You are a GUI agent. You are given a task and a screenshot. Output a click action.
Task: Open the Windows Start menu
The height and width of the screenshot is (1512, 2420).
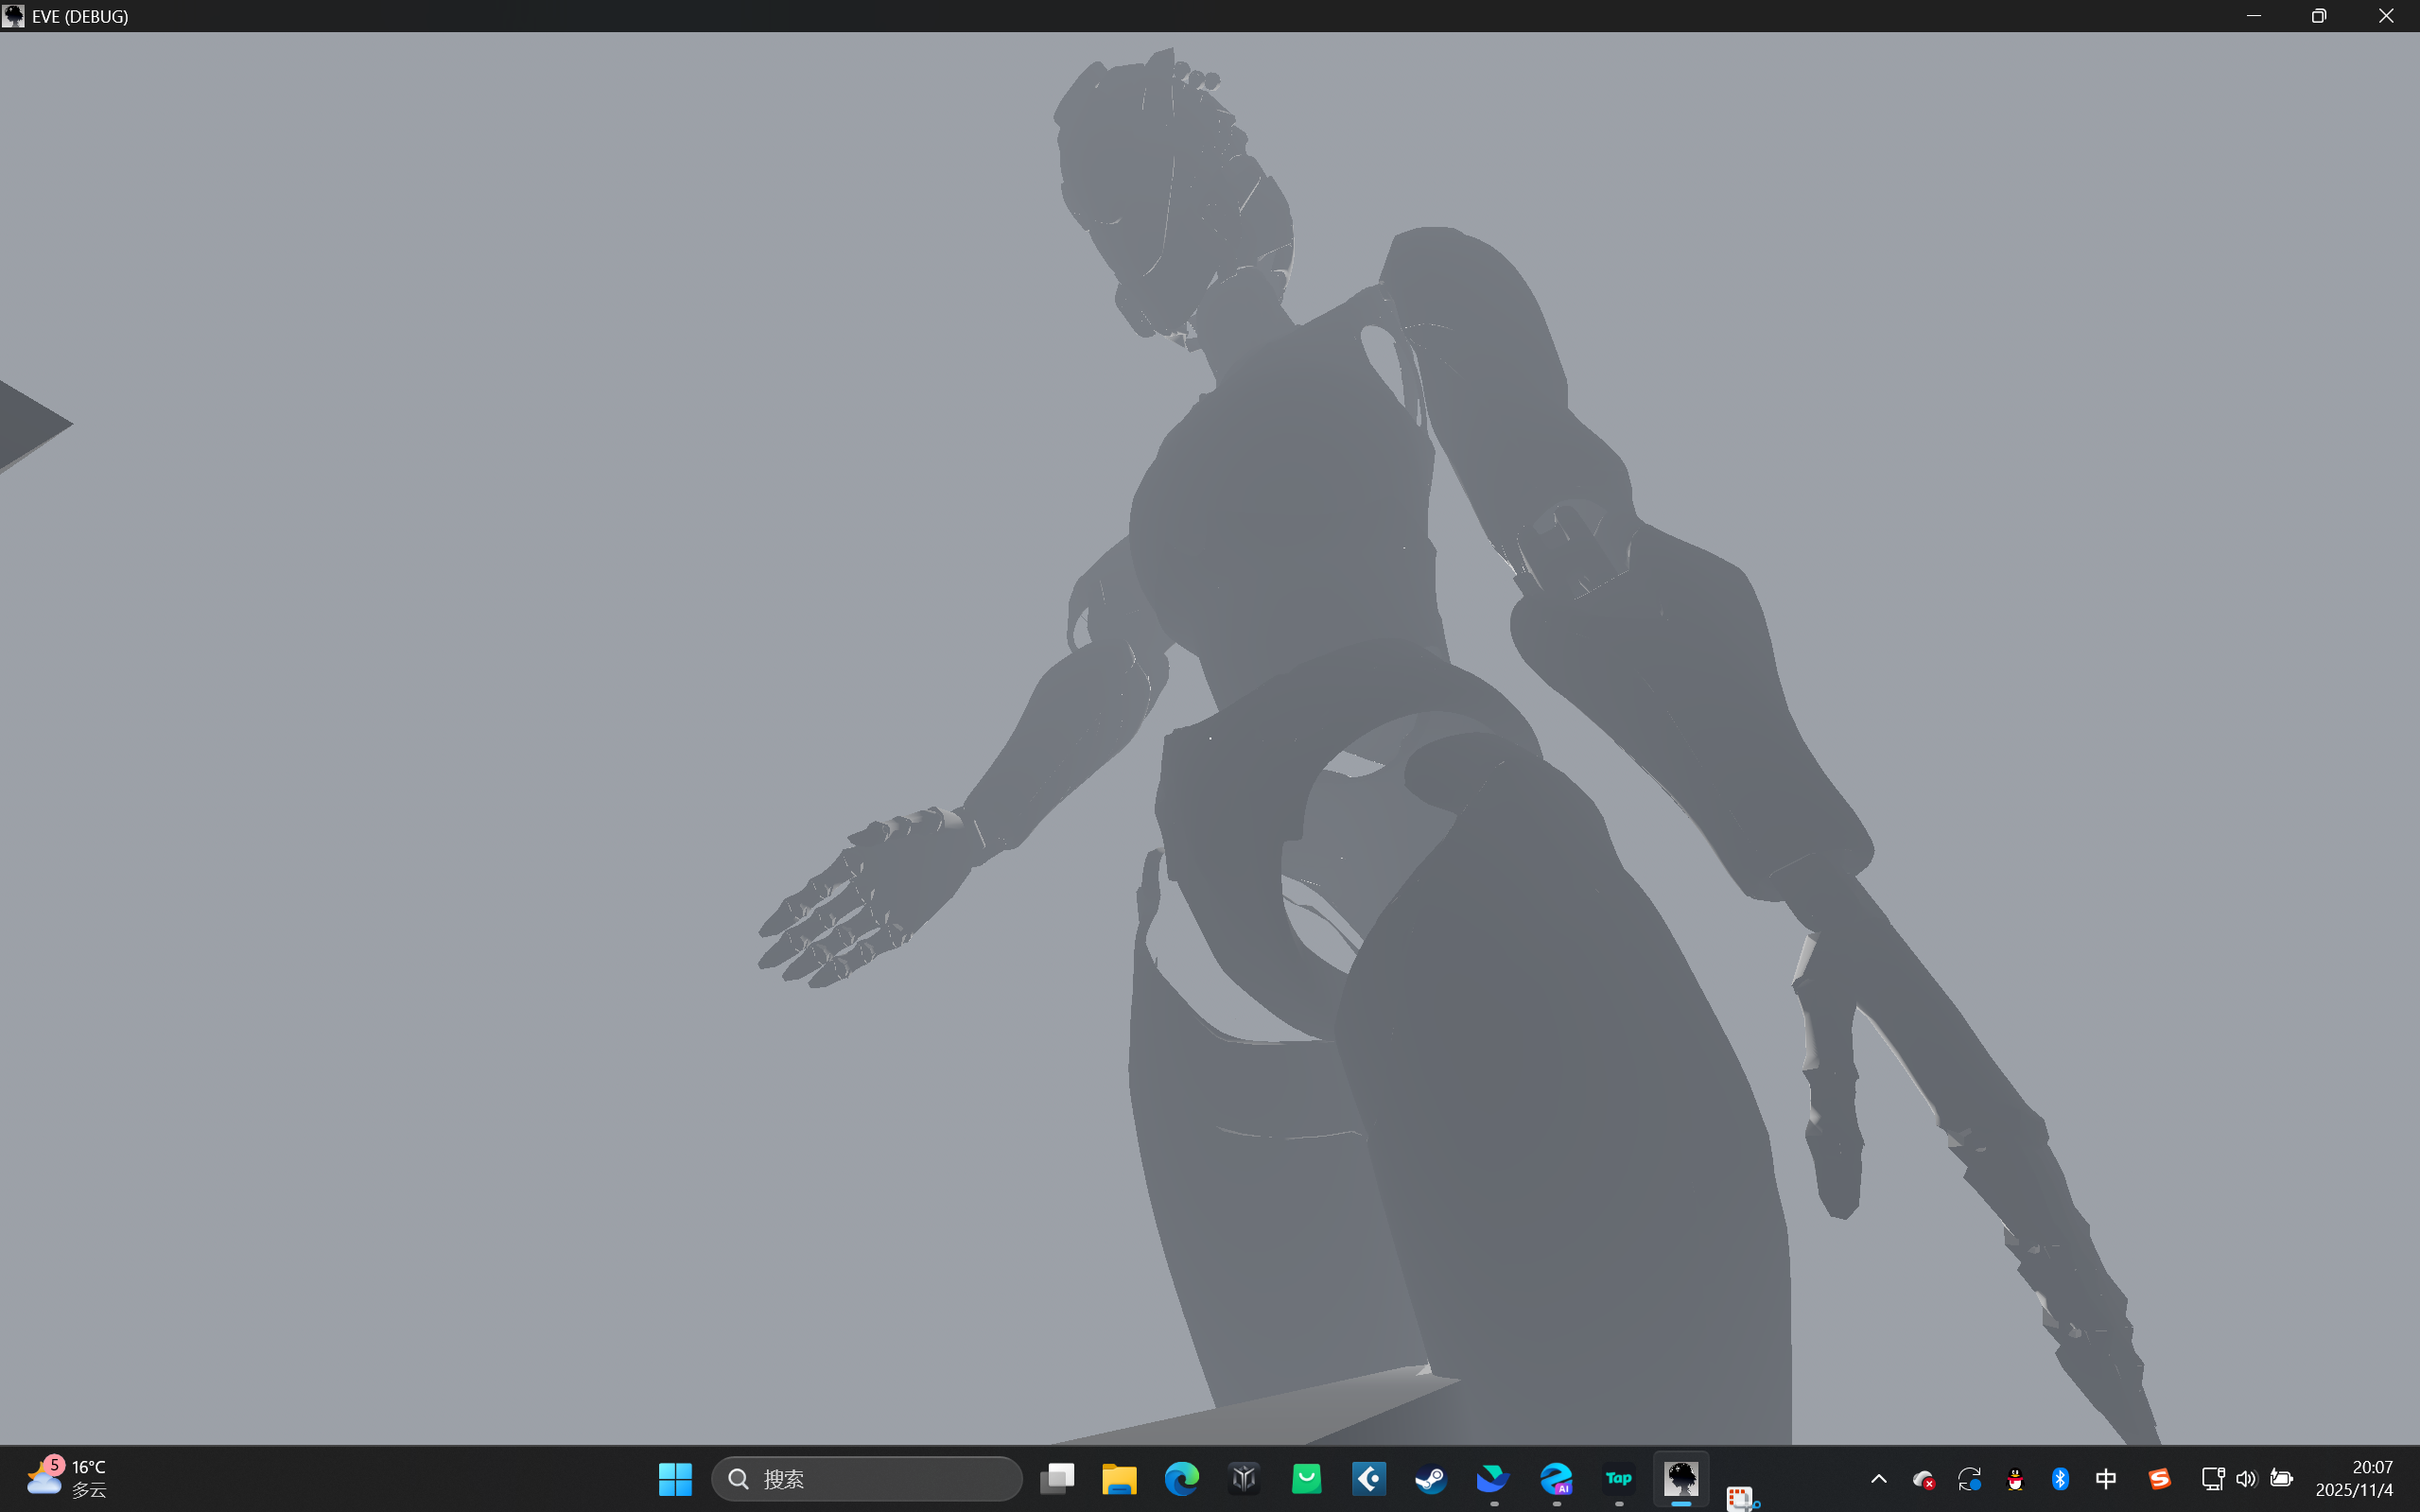pos(675,1478)
